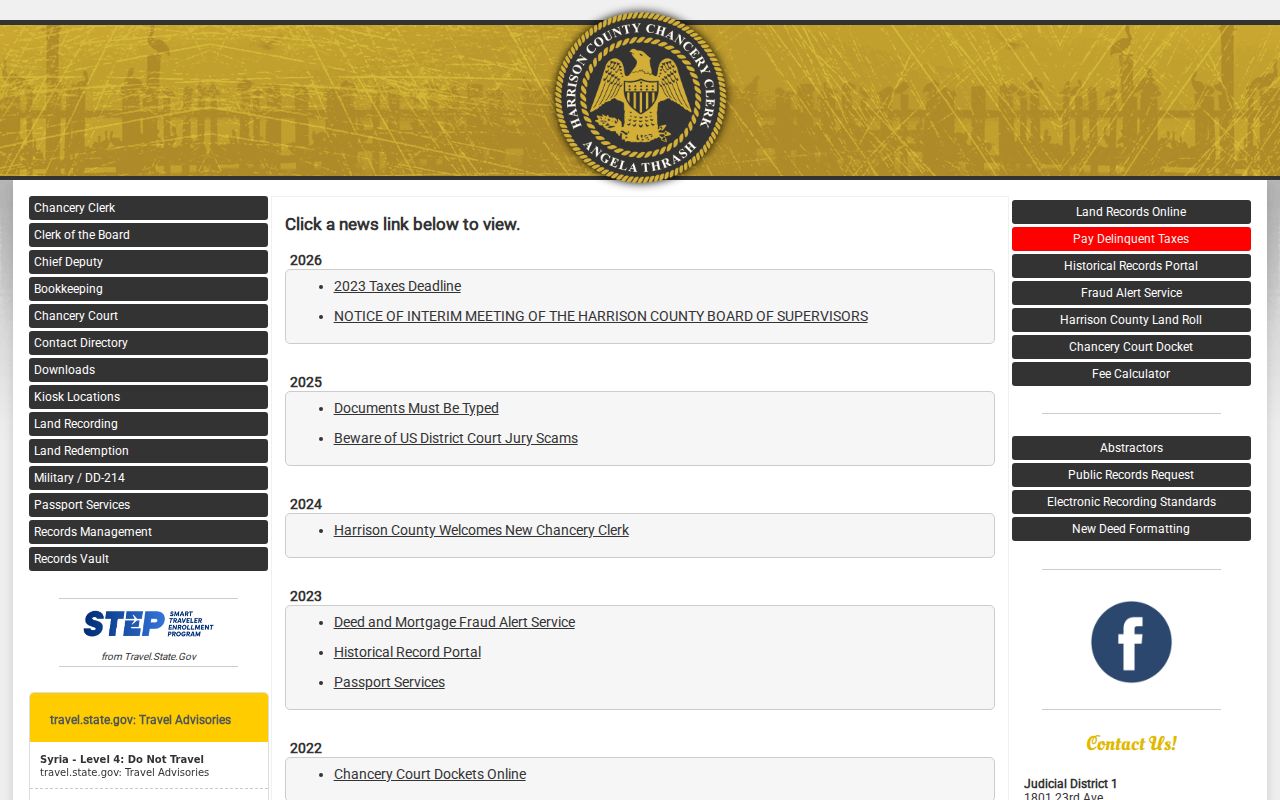Open Chancery Court Dockets Online link
Screen dimensions: 1280x800
tap(430, 774)
